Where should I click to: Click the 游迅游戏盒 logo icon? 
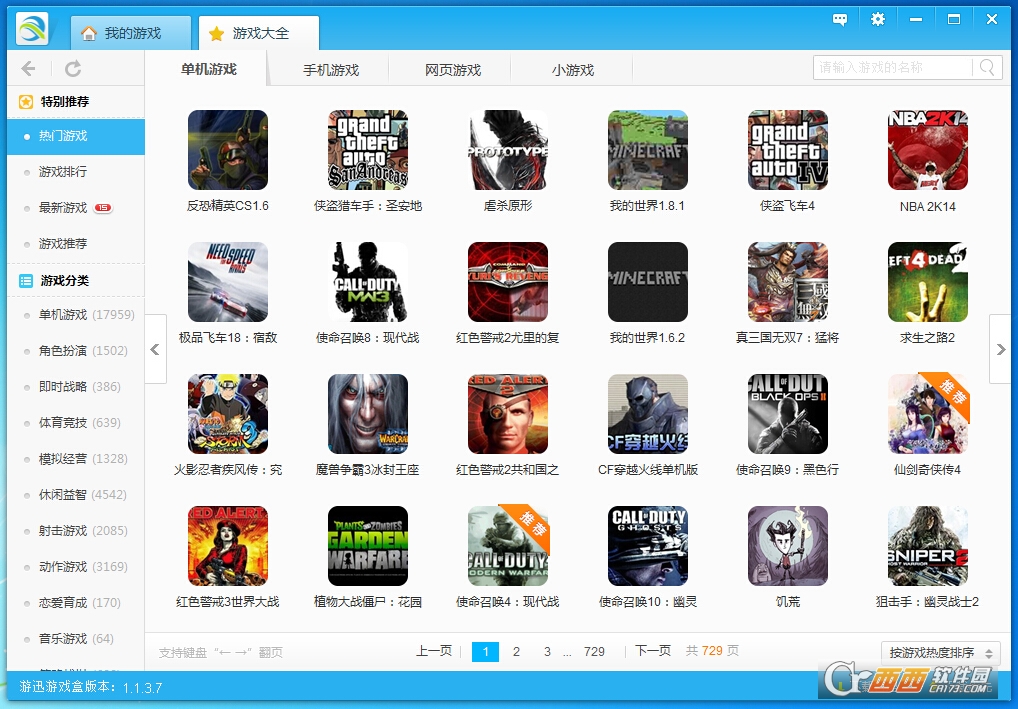coord(33,29)
